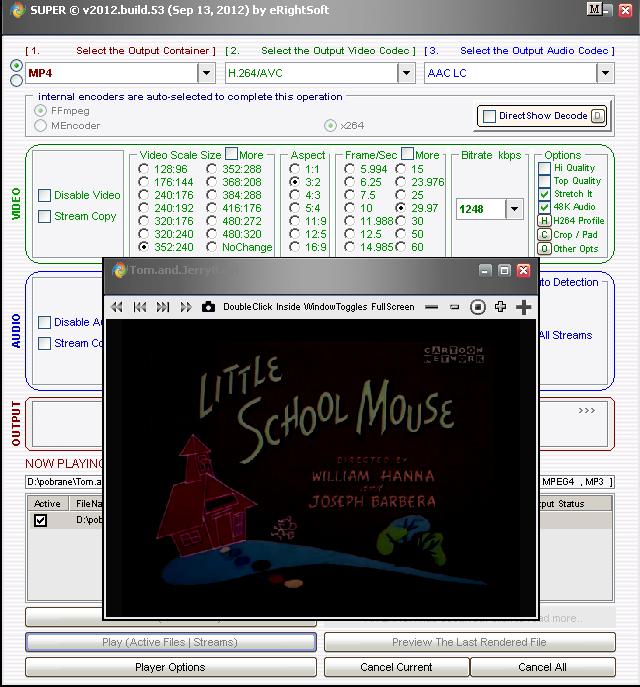Click Active column header in file list
Image resolution: width=640 pixels, height=687 pixels.
48,504
